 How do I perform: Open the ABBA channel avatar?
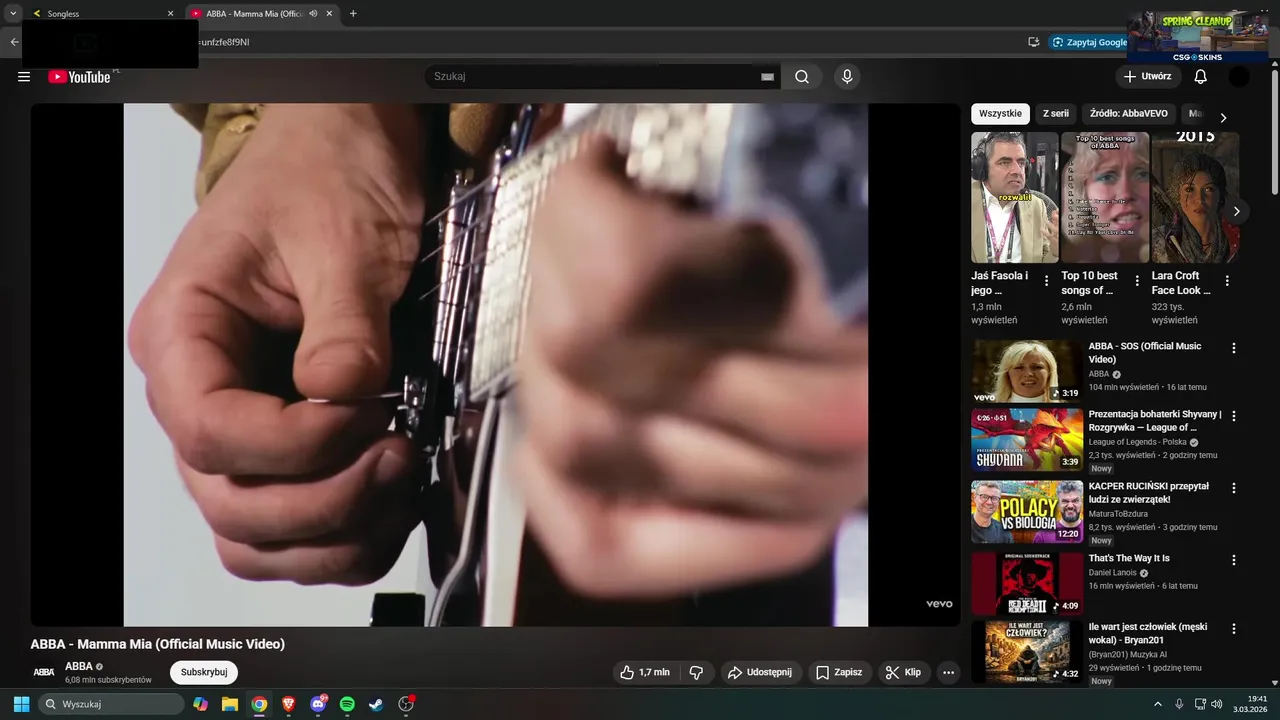[44, 672]
